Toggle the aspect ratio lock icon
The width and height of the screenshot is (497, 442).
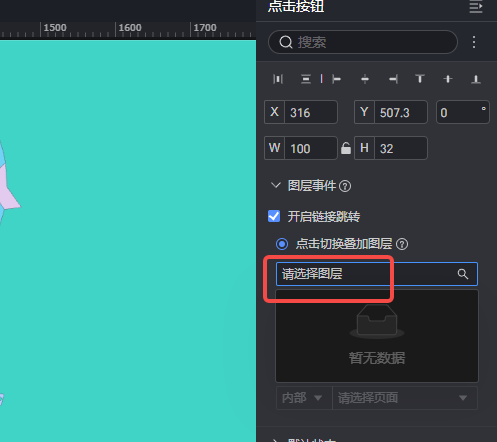346,148
